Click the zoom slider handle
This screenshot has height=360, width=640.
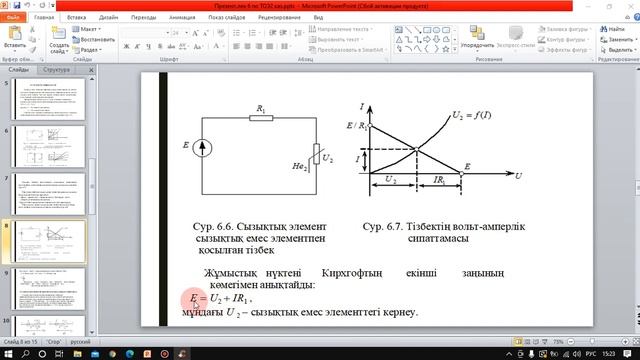(x=592, y=342)
